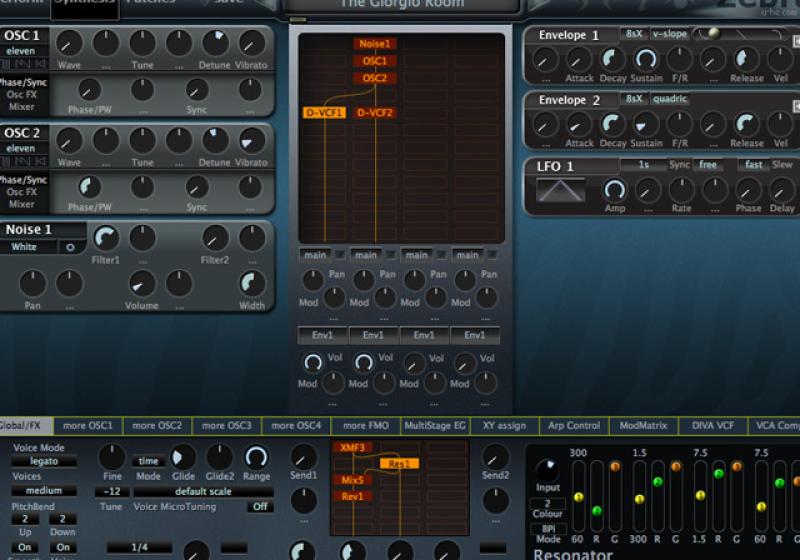Screen dimensions: 800x560
Task: Click the Mix5 module in FX grid
Action: [351, 480]
